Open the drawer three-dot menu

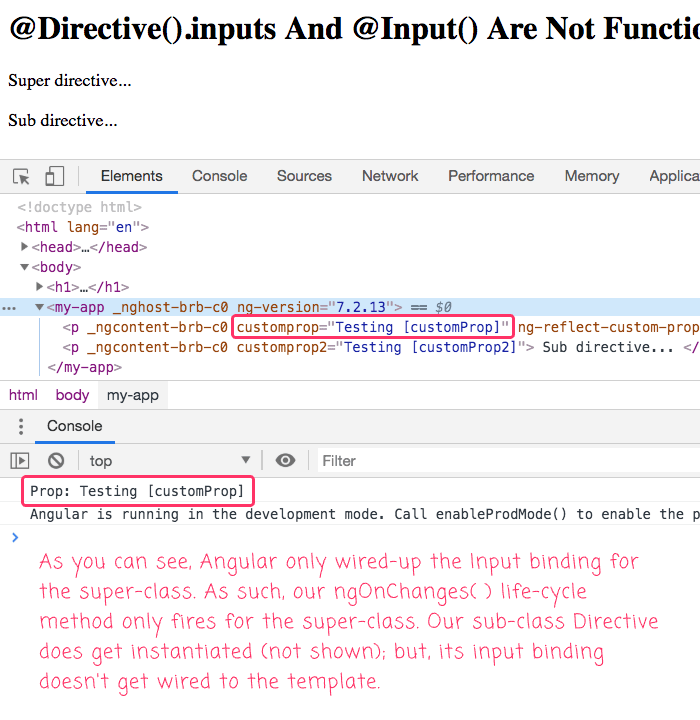21,426
